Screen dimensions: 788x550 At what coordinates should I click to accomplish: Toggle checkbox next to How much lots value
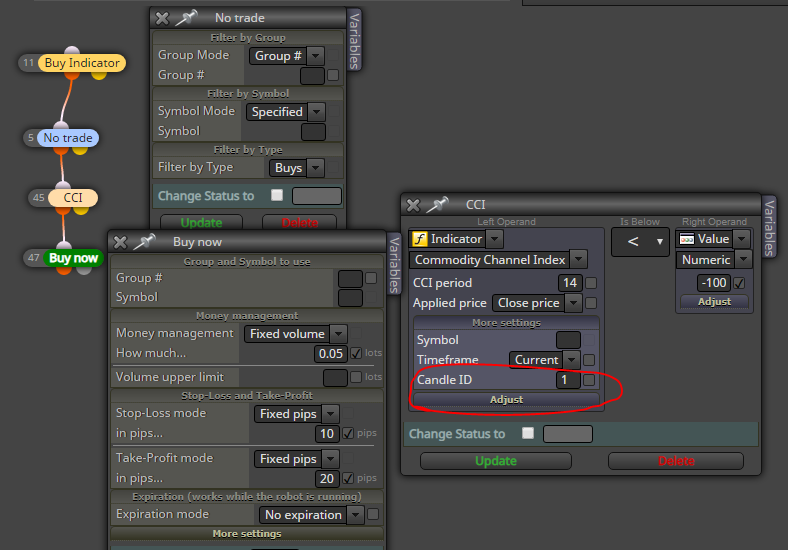356,353
